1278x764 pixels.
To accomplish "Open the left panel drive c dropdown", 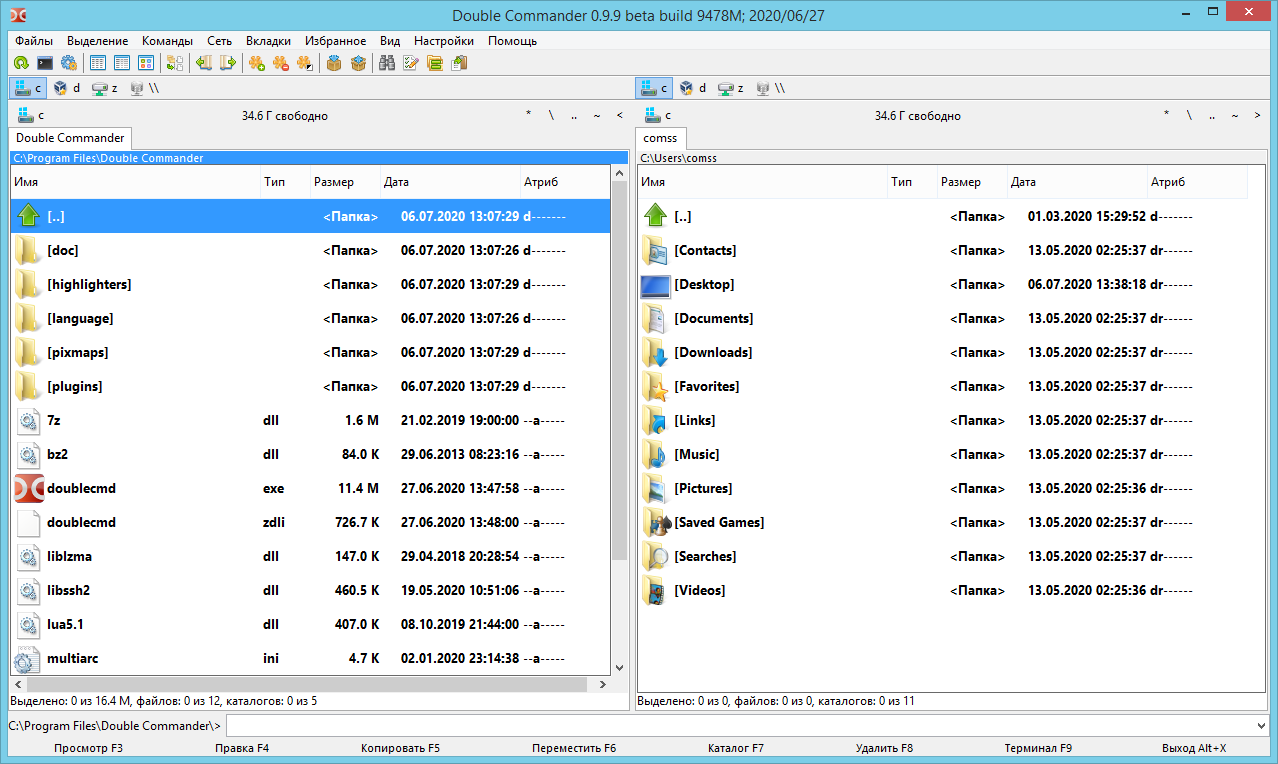I will tap(29, 115).
